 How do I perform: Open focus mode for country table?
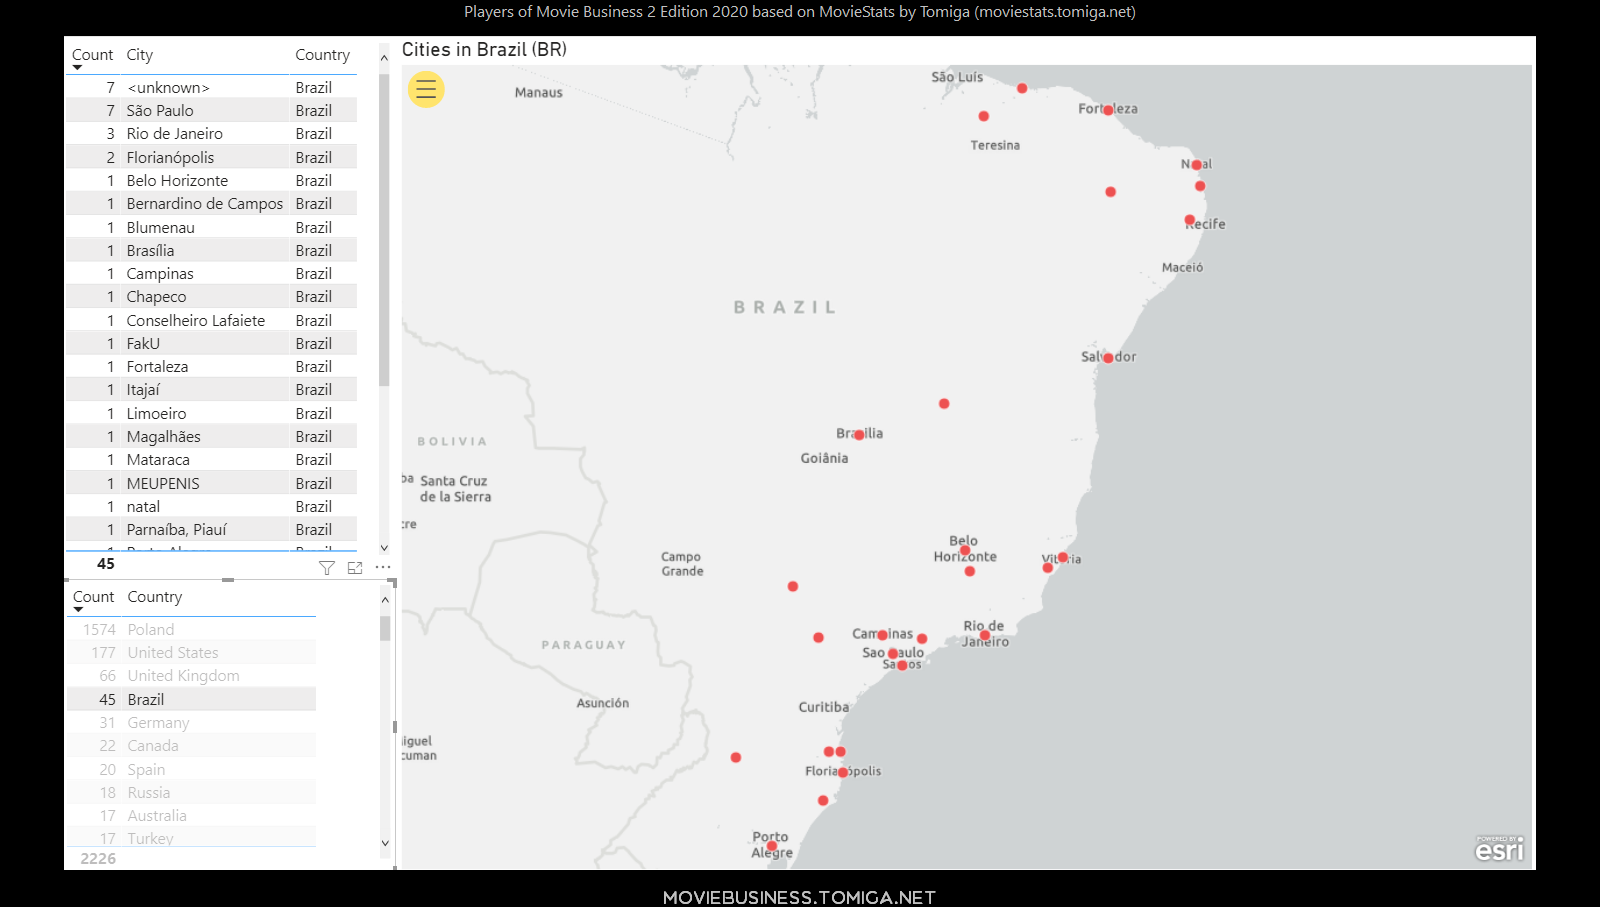pyautogui.click(x=355, y=568)
